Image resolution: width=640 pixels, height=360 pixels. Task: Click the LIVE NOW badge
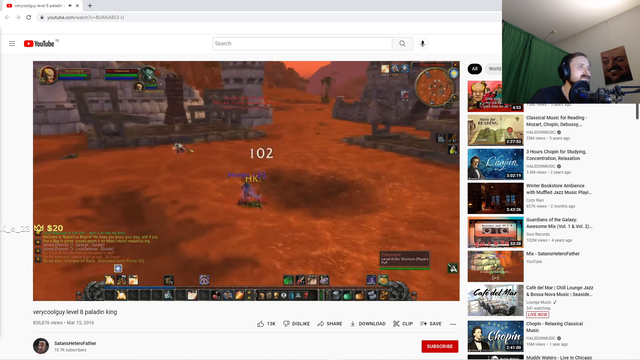[x=537, y=314]
